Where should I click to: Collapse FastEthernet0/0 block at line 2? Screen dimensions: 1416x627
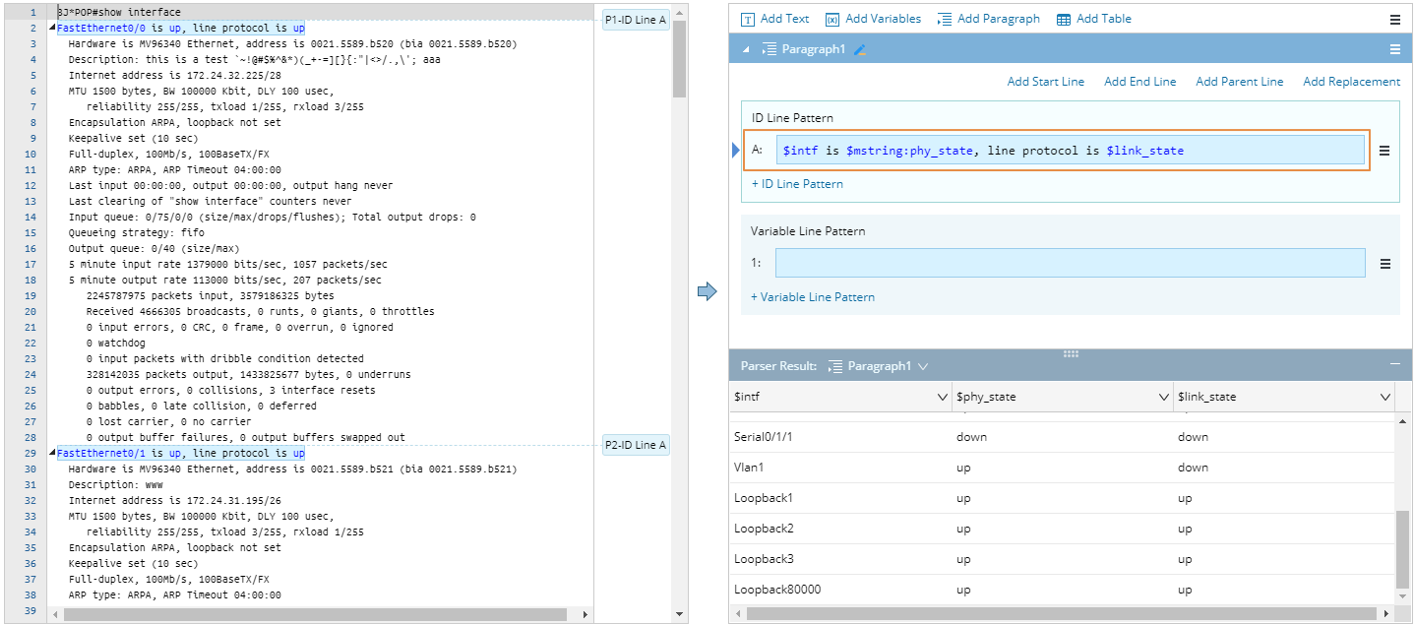tap(52, 28)
